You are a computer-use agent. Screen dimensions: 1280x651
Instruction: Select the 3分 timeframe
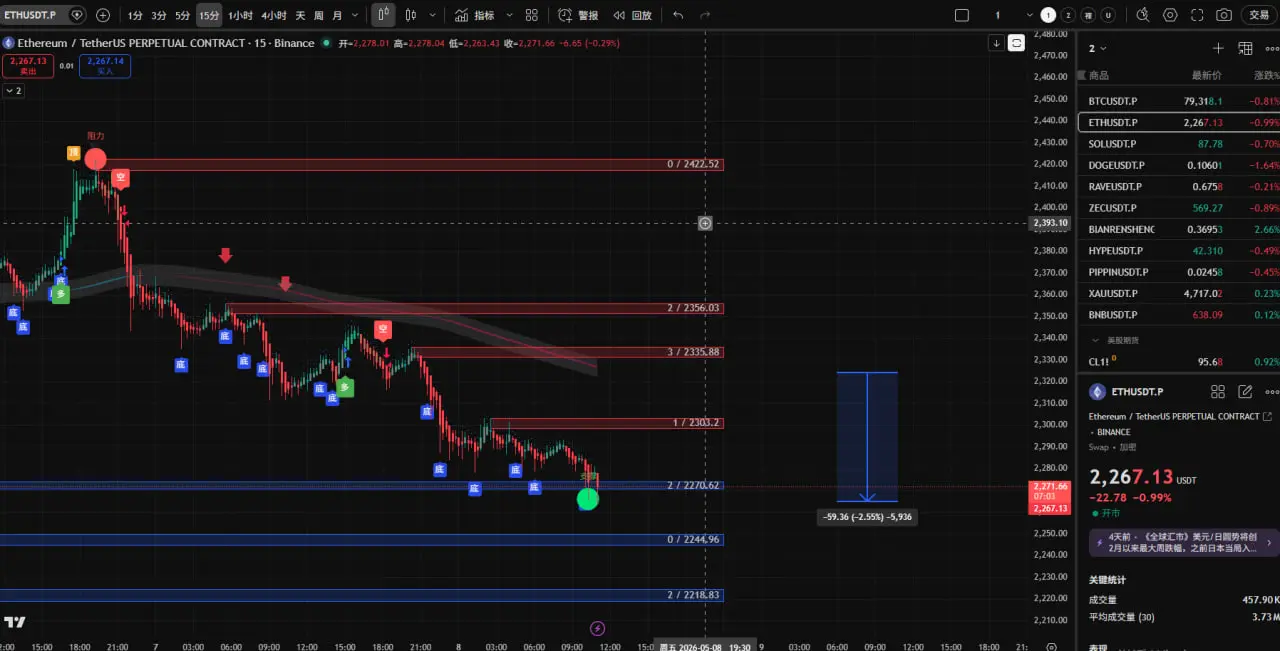158,15
